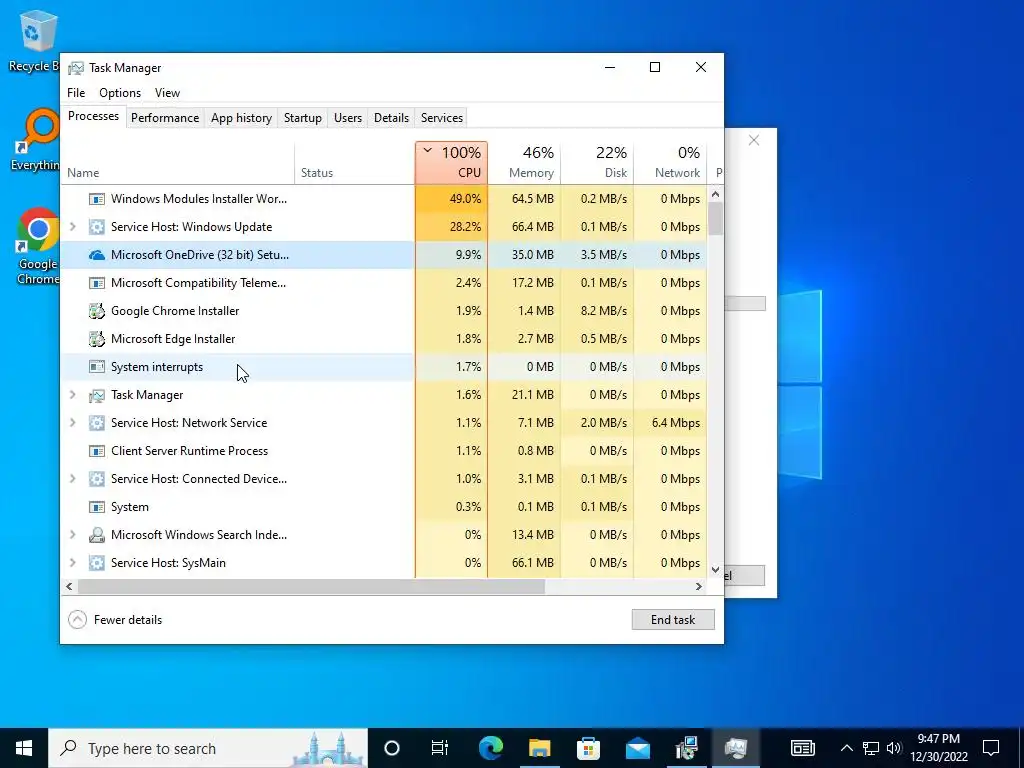The height and width of the screenshot is (768, 1024).
Task: Collapse view with Fewer details
Action: 115,620
